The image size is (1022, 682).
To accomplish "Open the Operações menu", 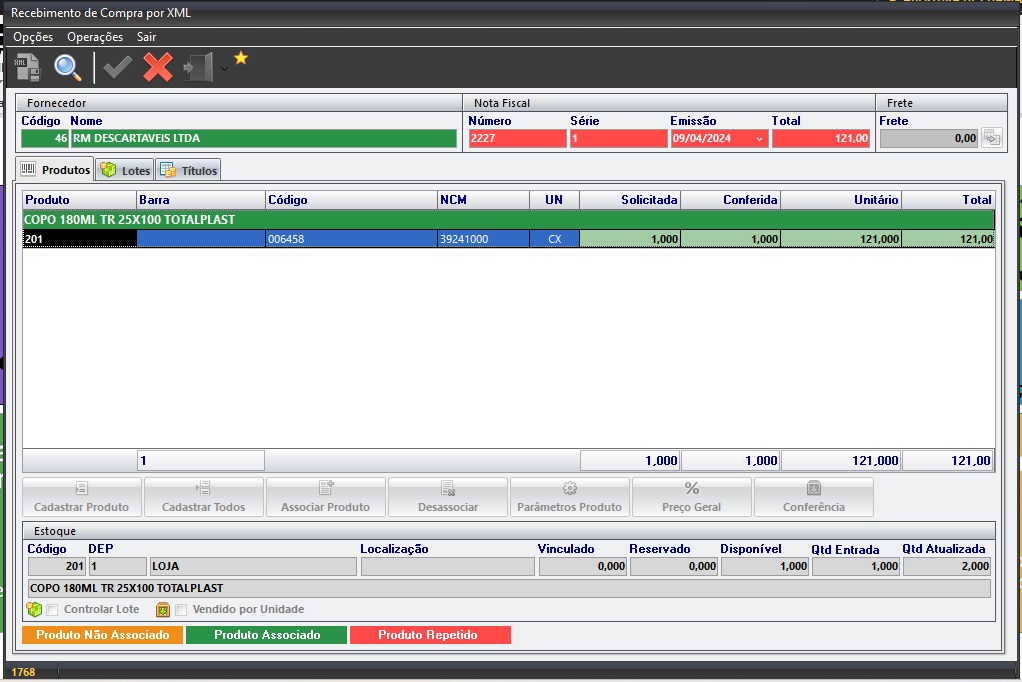I will pos(95,37).
